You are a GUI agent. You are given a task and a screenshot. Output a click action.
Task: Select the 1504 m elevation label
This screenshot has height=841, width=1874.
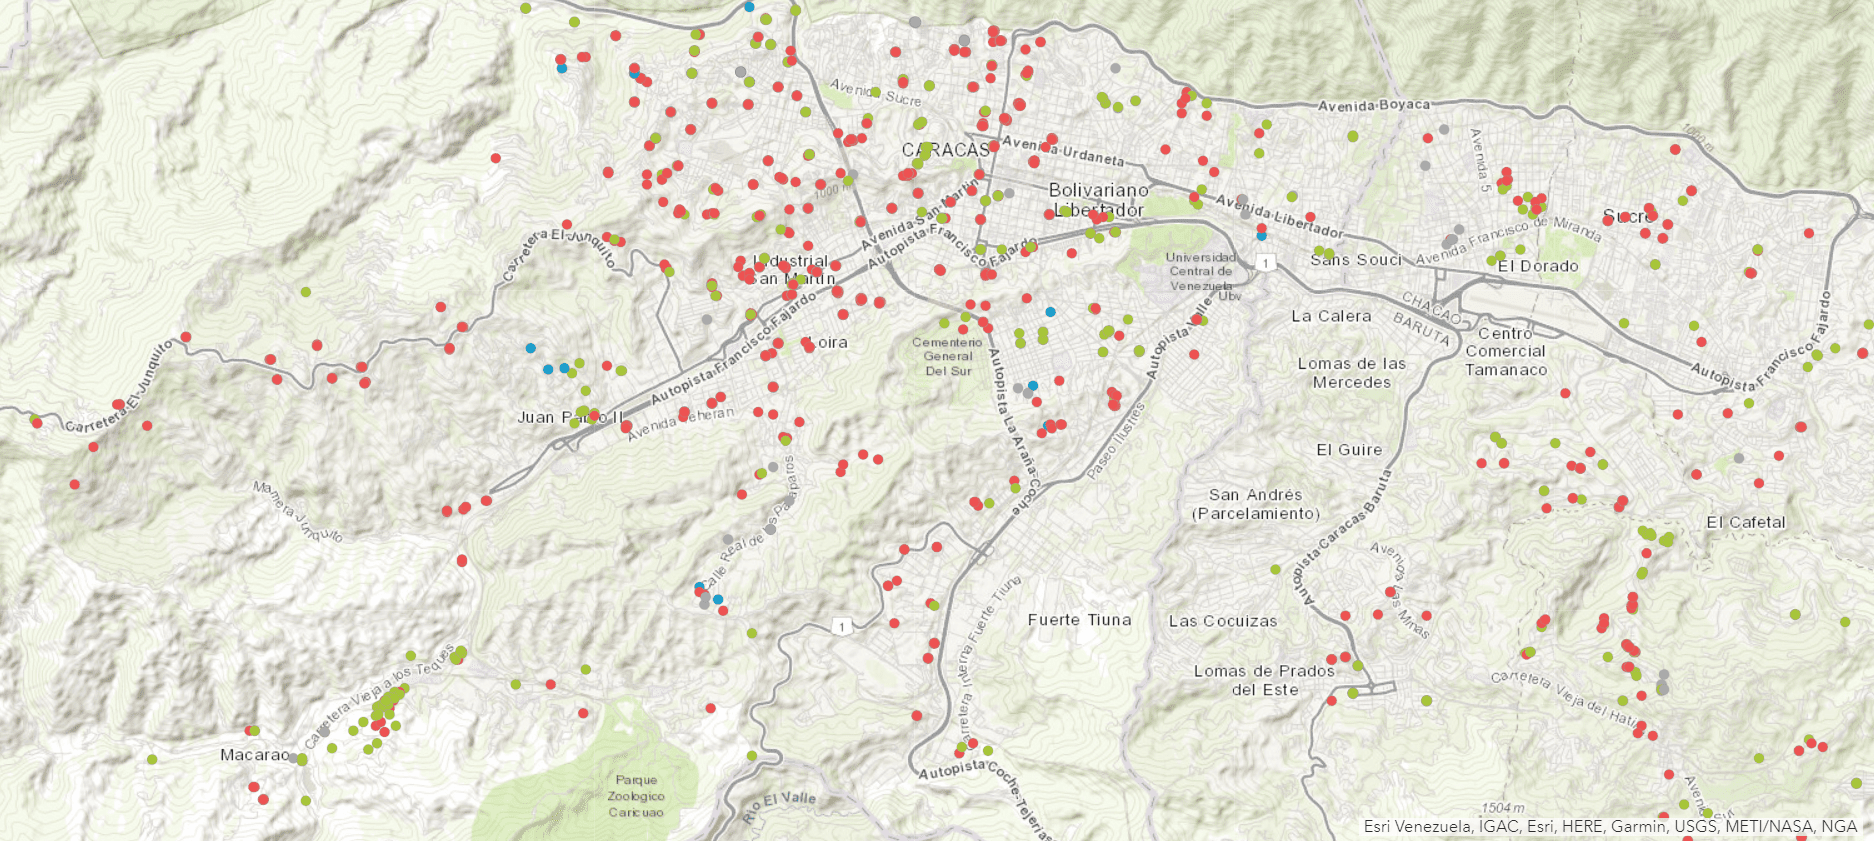pyautogui.click(x=1503, y=808)
